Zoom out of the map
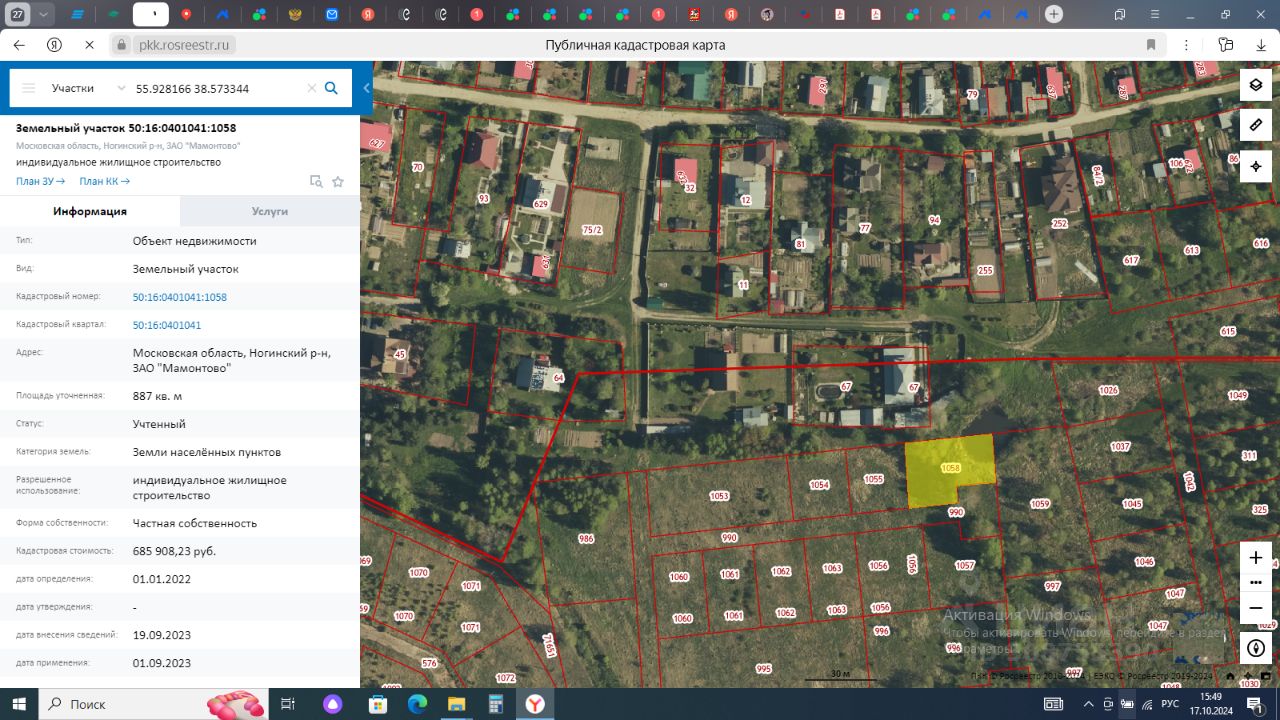Screen dimensions: 1280x720 [x=1256, y=608]
